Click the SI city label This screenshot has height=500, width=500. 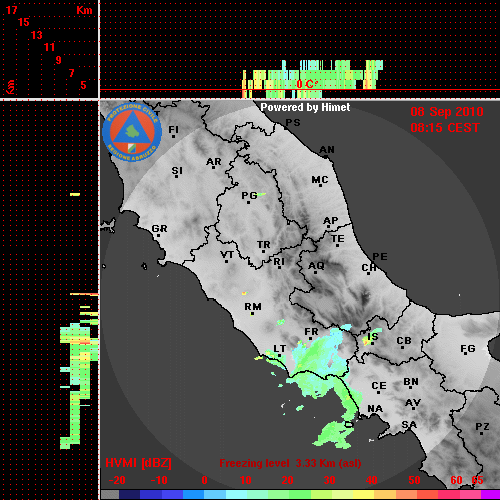(x=177, y=171)
